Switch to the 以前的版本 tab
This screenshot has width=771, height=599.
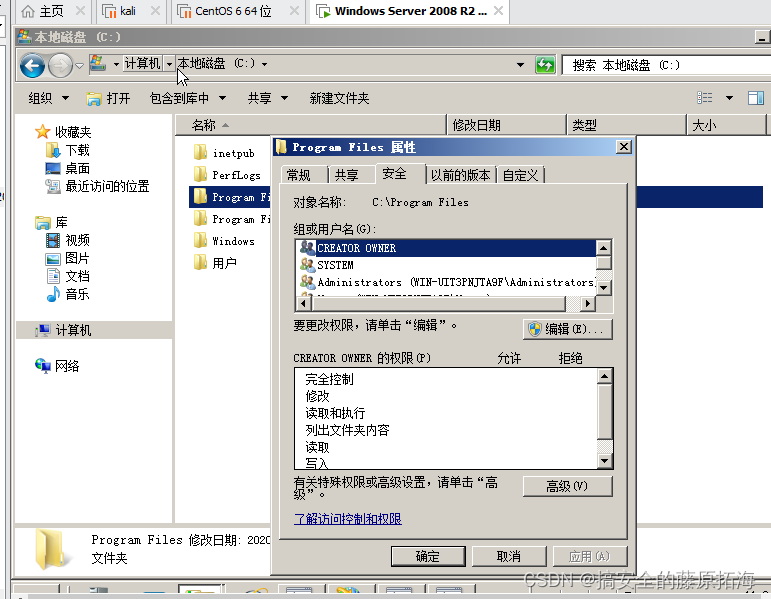[x=461, y=175]
